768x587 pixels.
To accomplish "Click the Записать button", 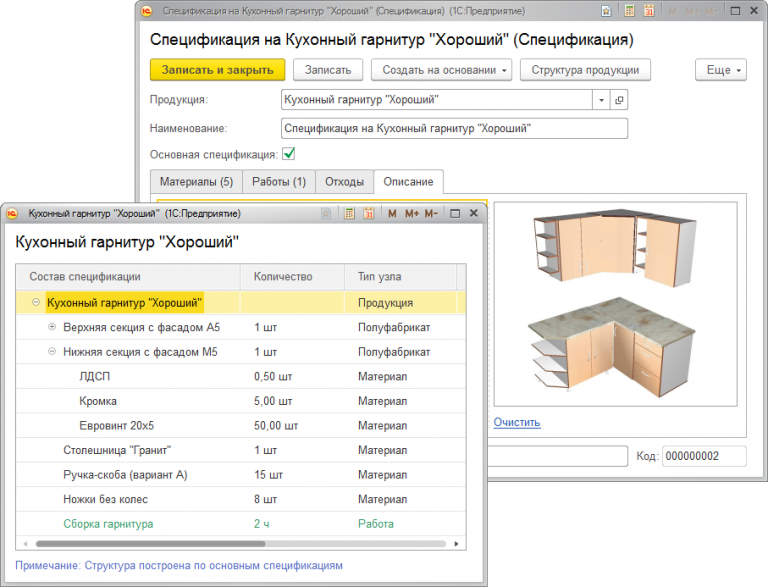I will coord(328,70).
